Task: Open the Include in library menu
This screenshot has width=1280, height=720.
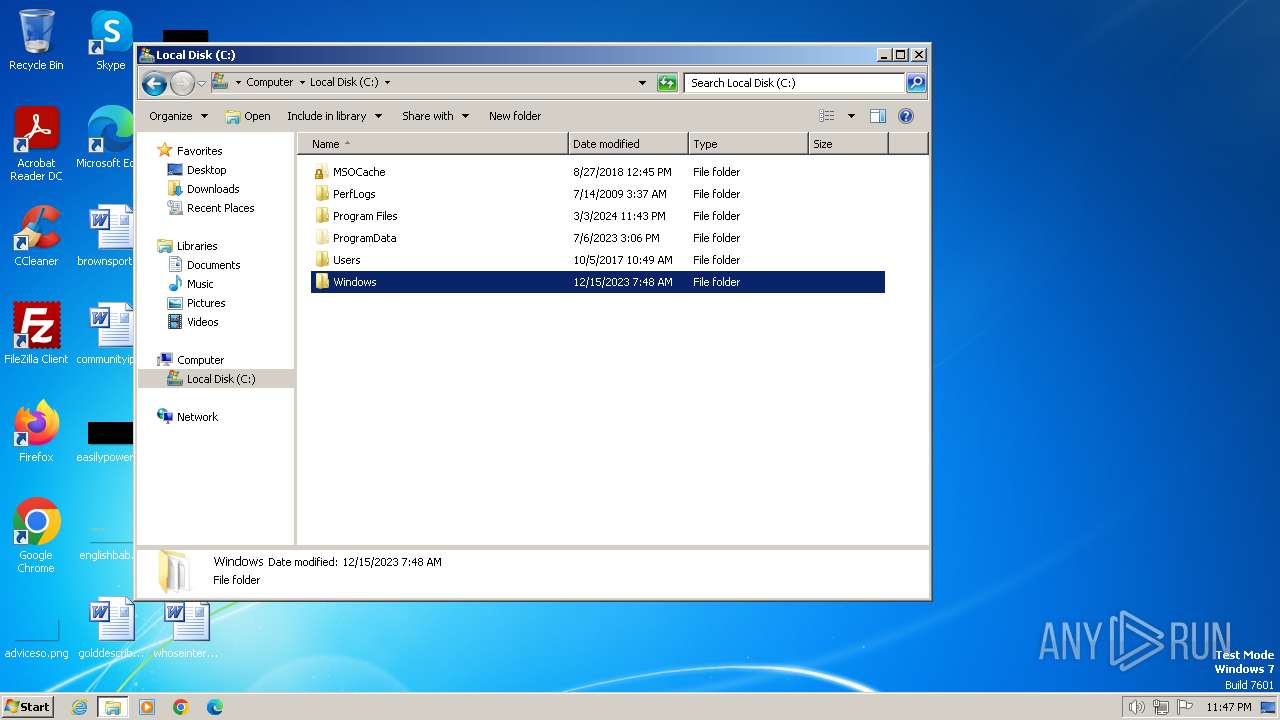Action: click(x=334, y=116)
